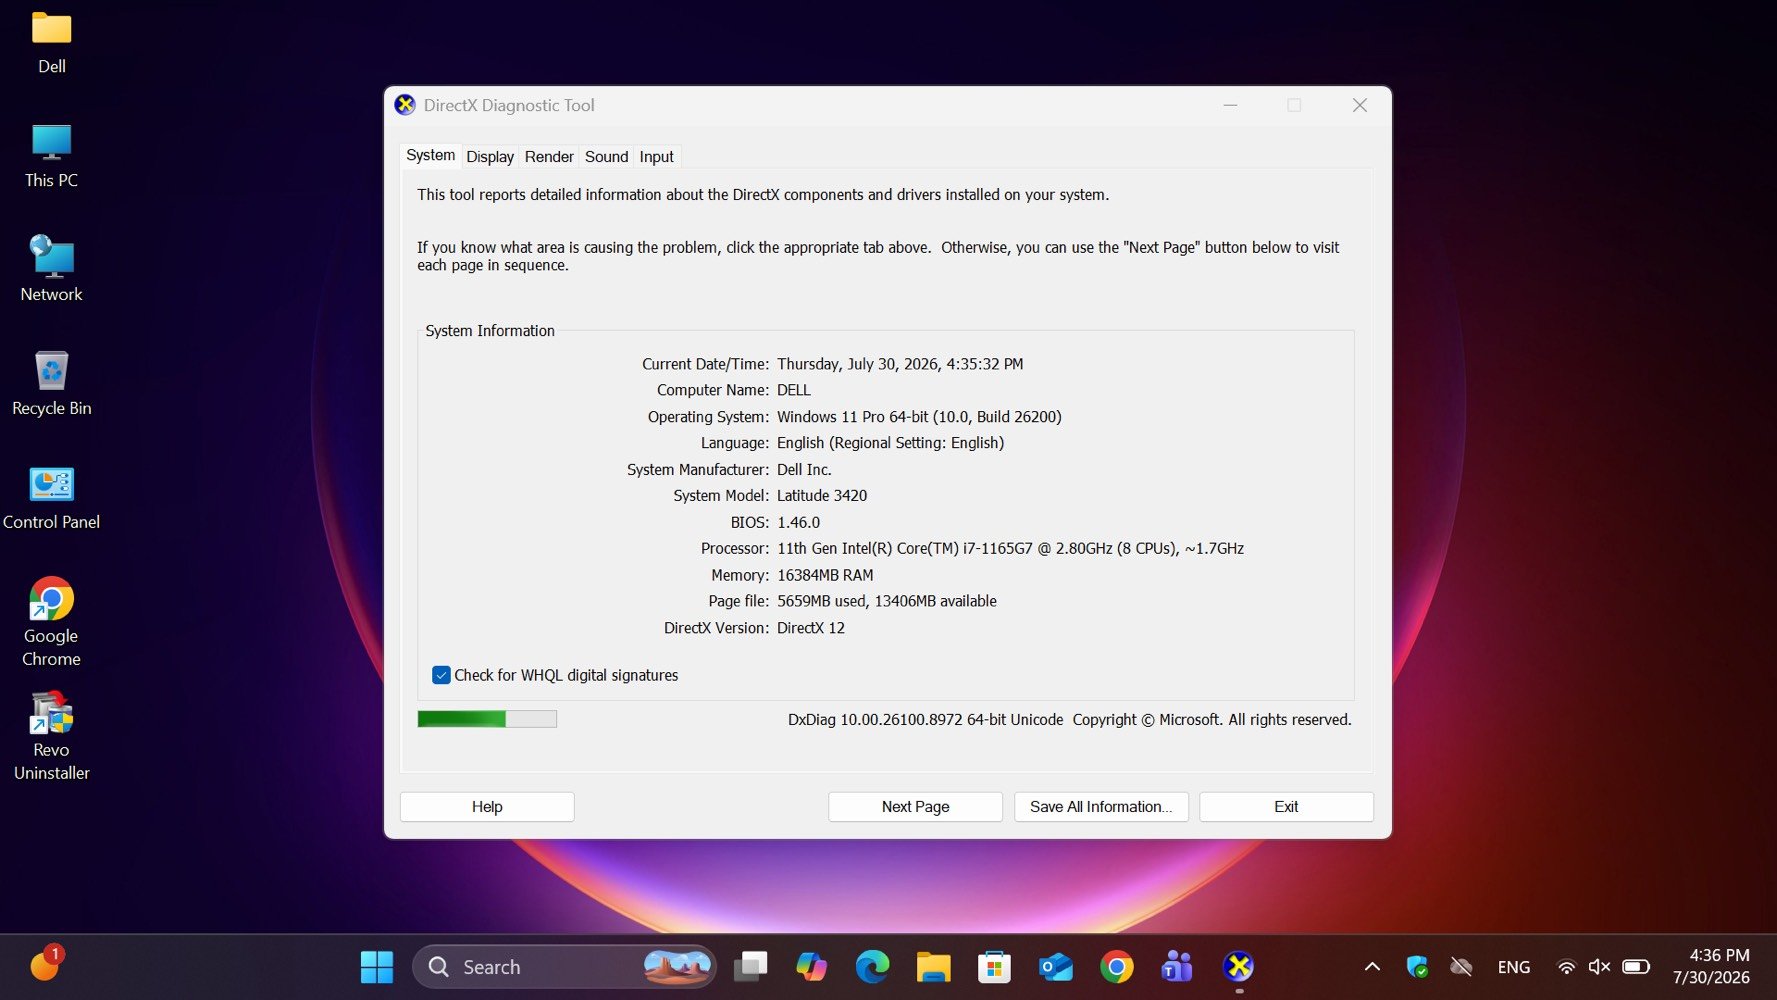Open the widgets notification icon on taskbar
This screenshot has width=1777, height=1000.
45,964
